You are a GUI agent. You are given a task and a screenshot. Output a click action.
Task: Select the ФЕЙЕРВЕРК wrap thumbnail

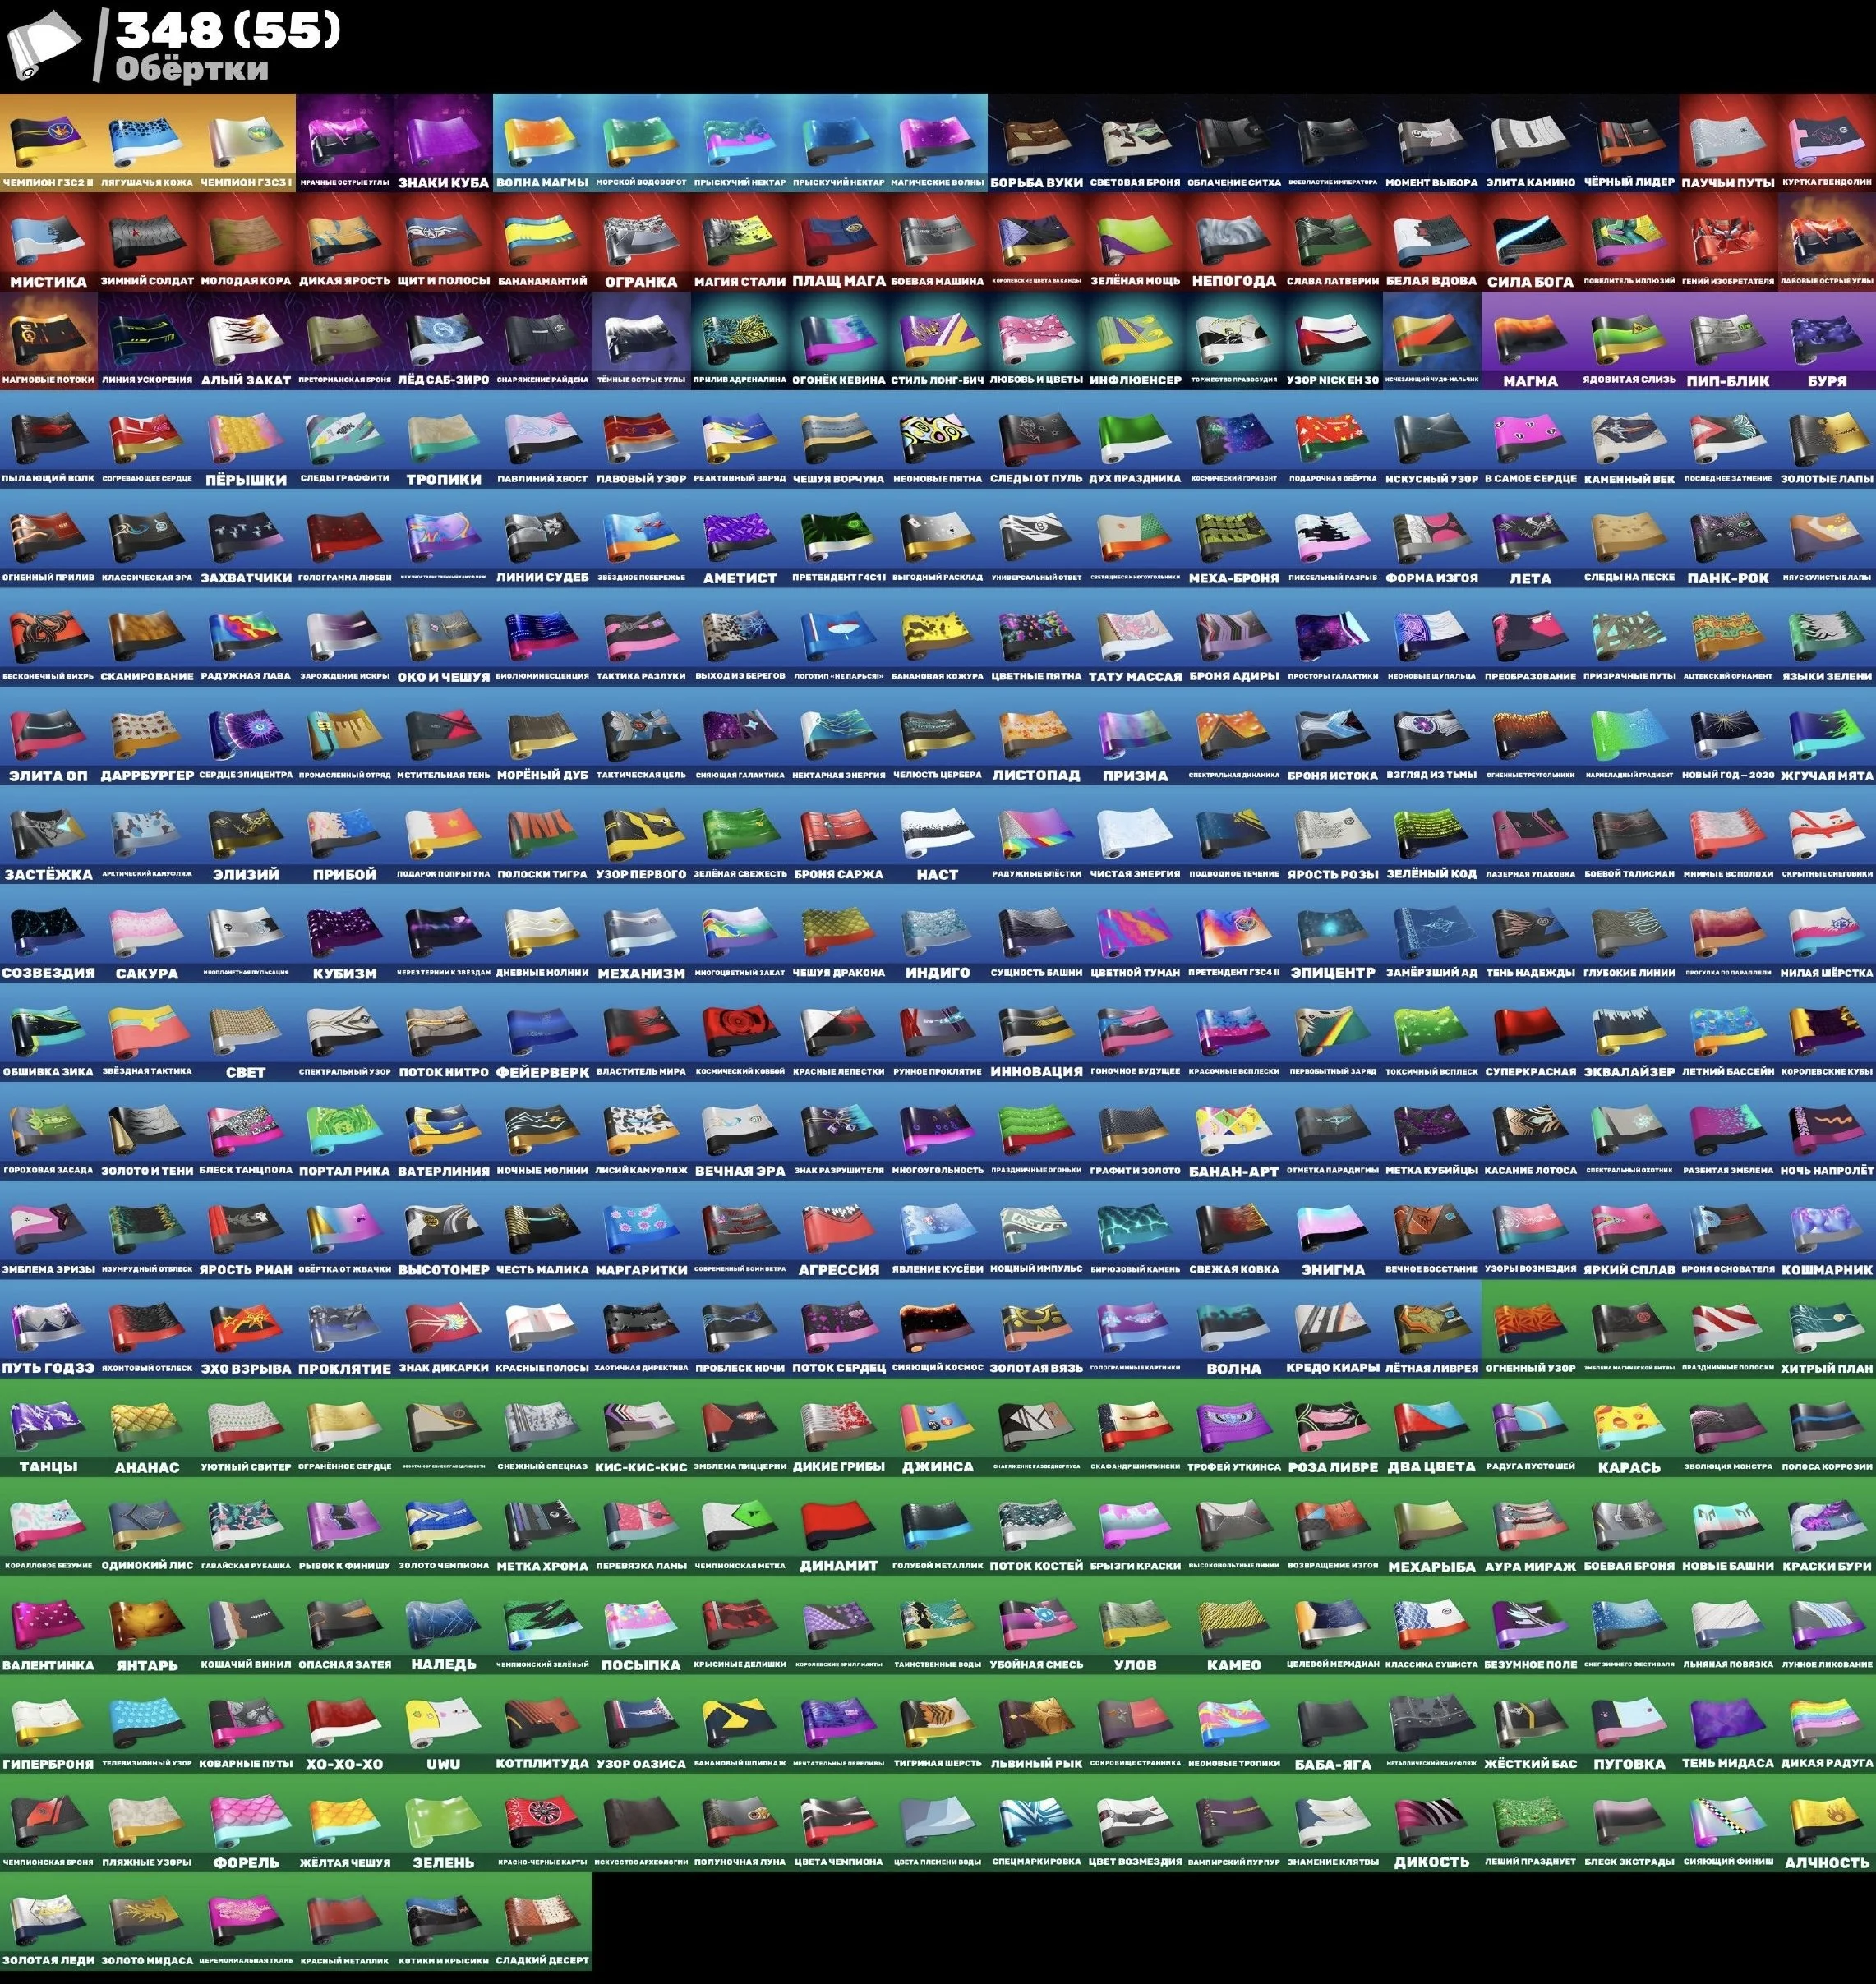542,1030
